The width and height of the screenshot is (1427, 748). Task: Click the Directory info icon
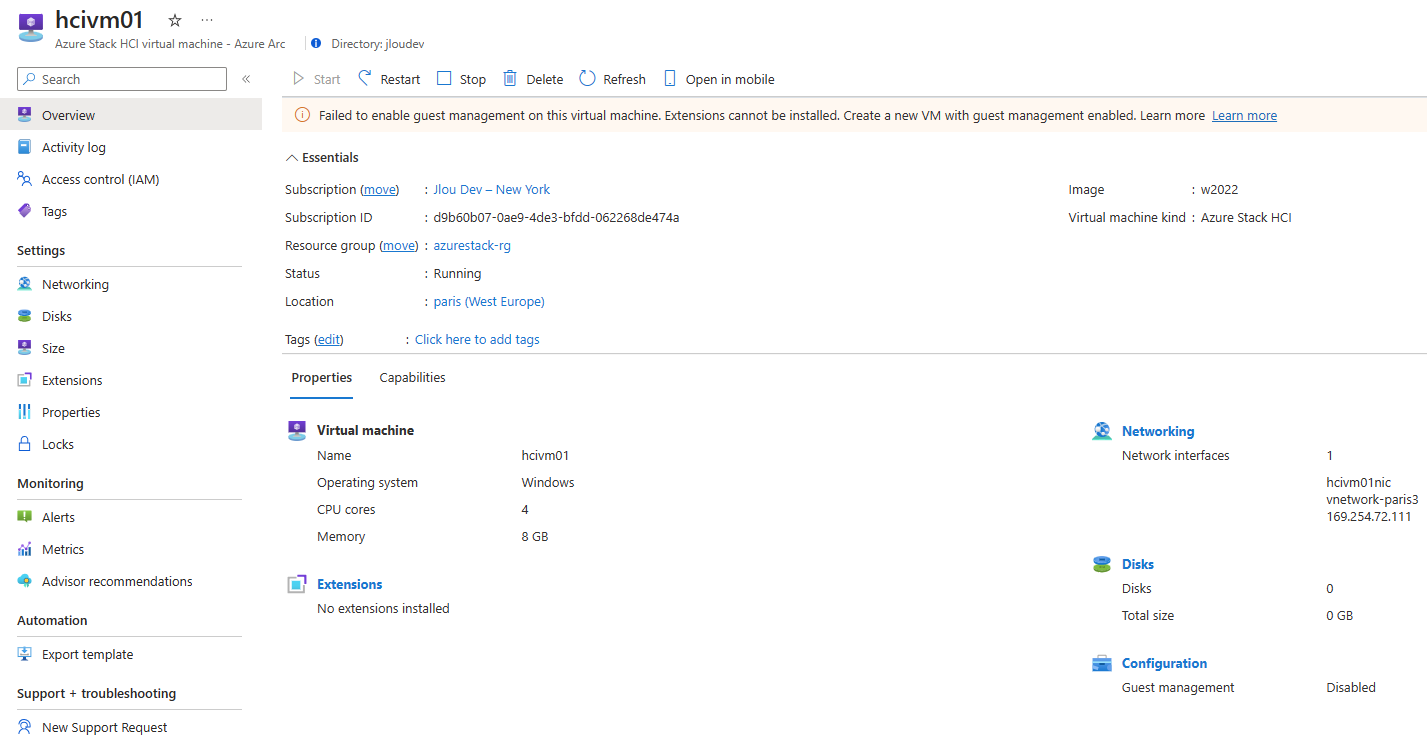316,44
